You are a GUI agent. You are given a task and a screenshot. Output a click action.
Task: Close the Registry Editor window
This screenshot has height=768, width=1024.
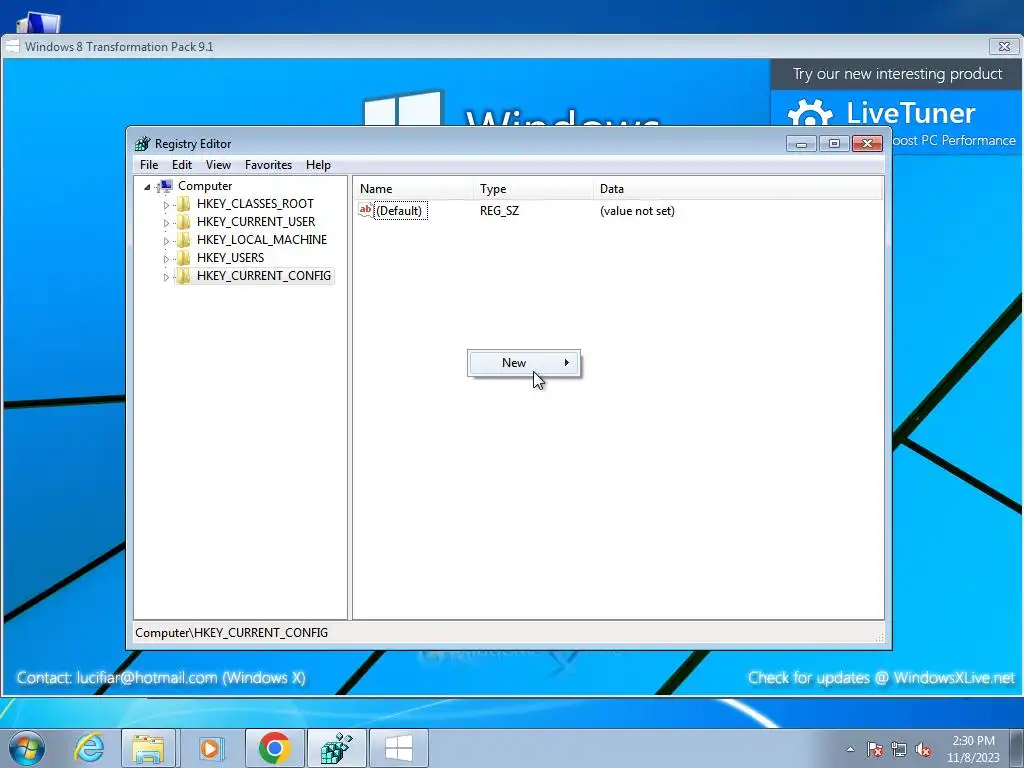point(867,143)
